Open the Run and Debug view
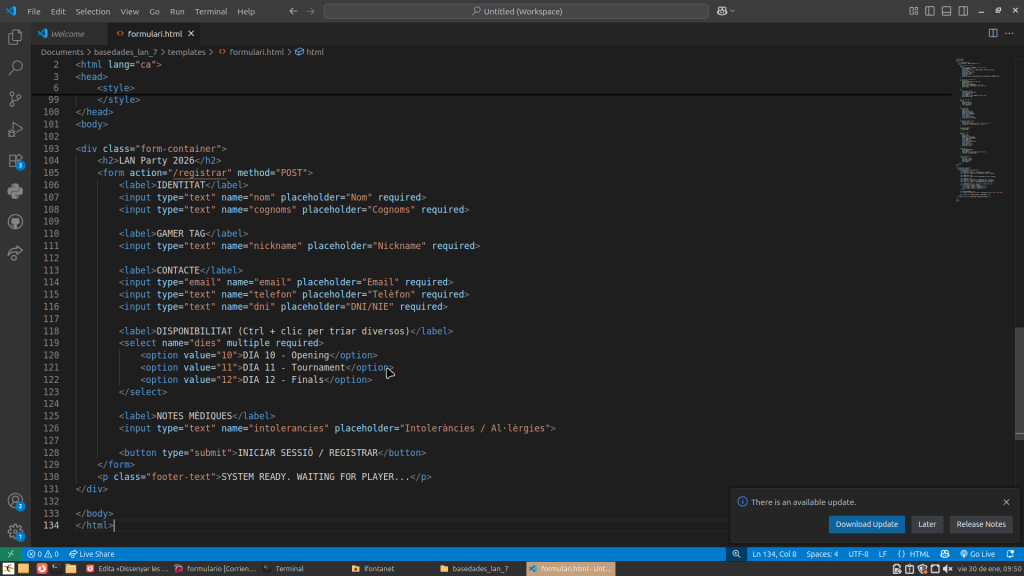Screen dimensions: 1024x576 [x=15, y=129]
